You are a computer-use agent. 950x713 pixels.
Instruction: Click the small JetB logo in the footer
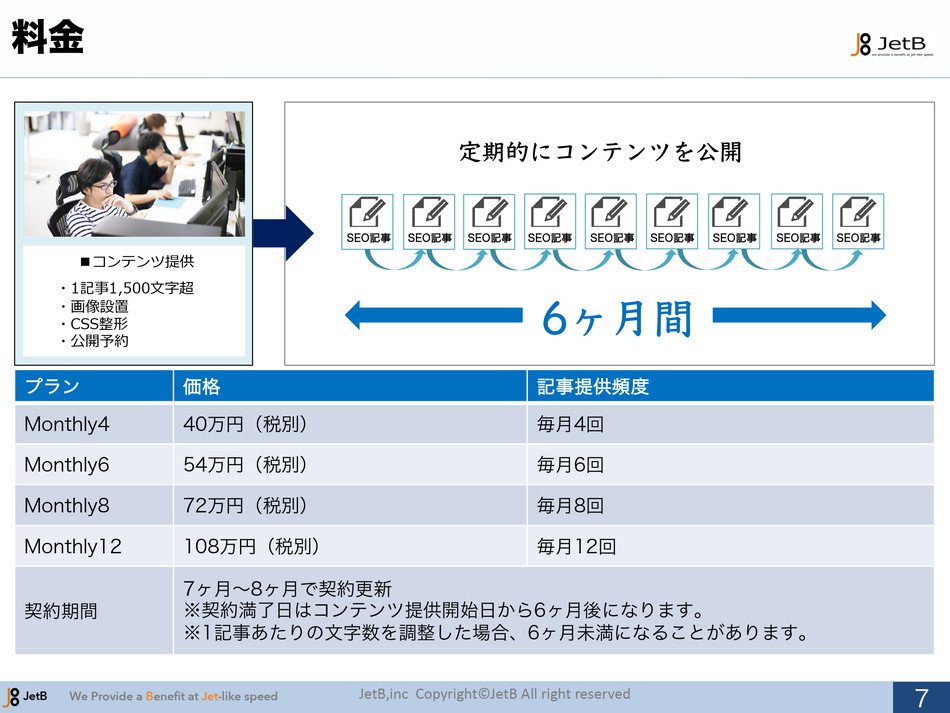[26, 696]
